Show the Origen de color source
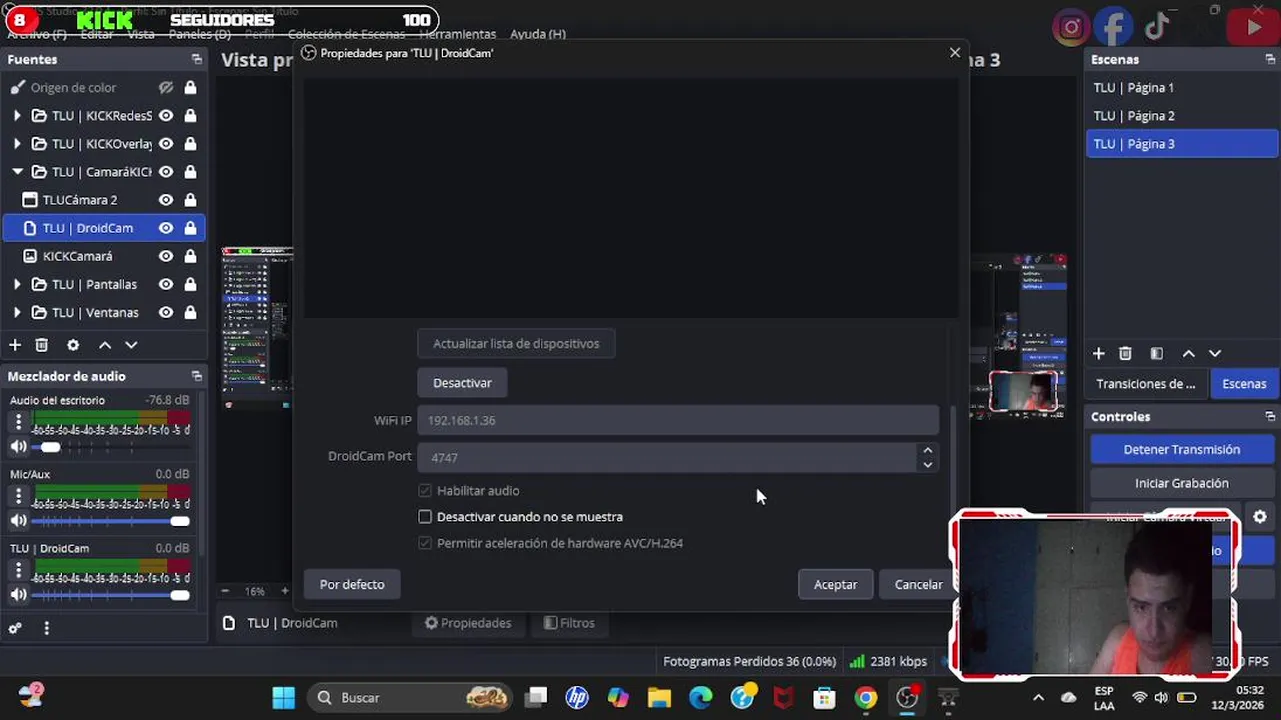This screenshot has width=1281, height=720. tap(166, 88)
